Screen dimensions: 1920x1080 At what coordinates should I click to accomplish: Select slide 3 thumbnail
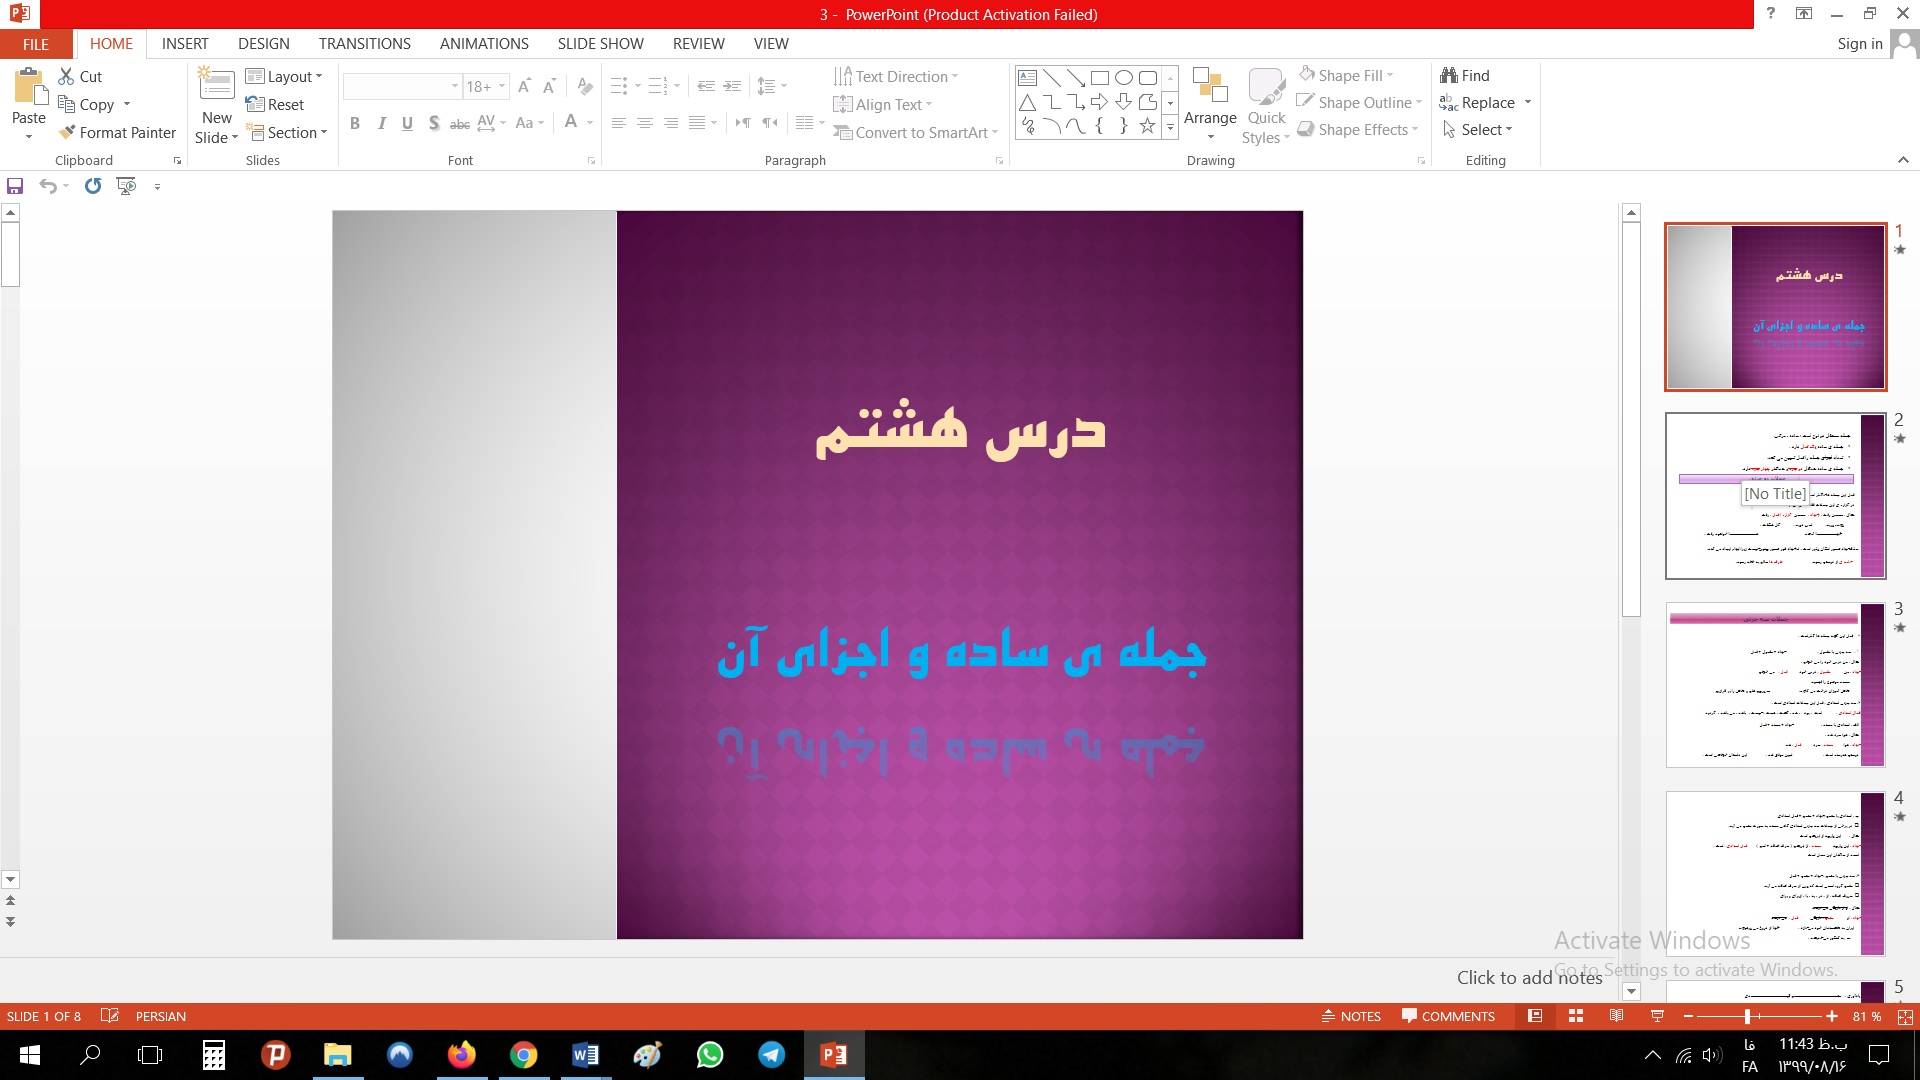(x=1775, y=685)
